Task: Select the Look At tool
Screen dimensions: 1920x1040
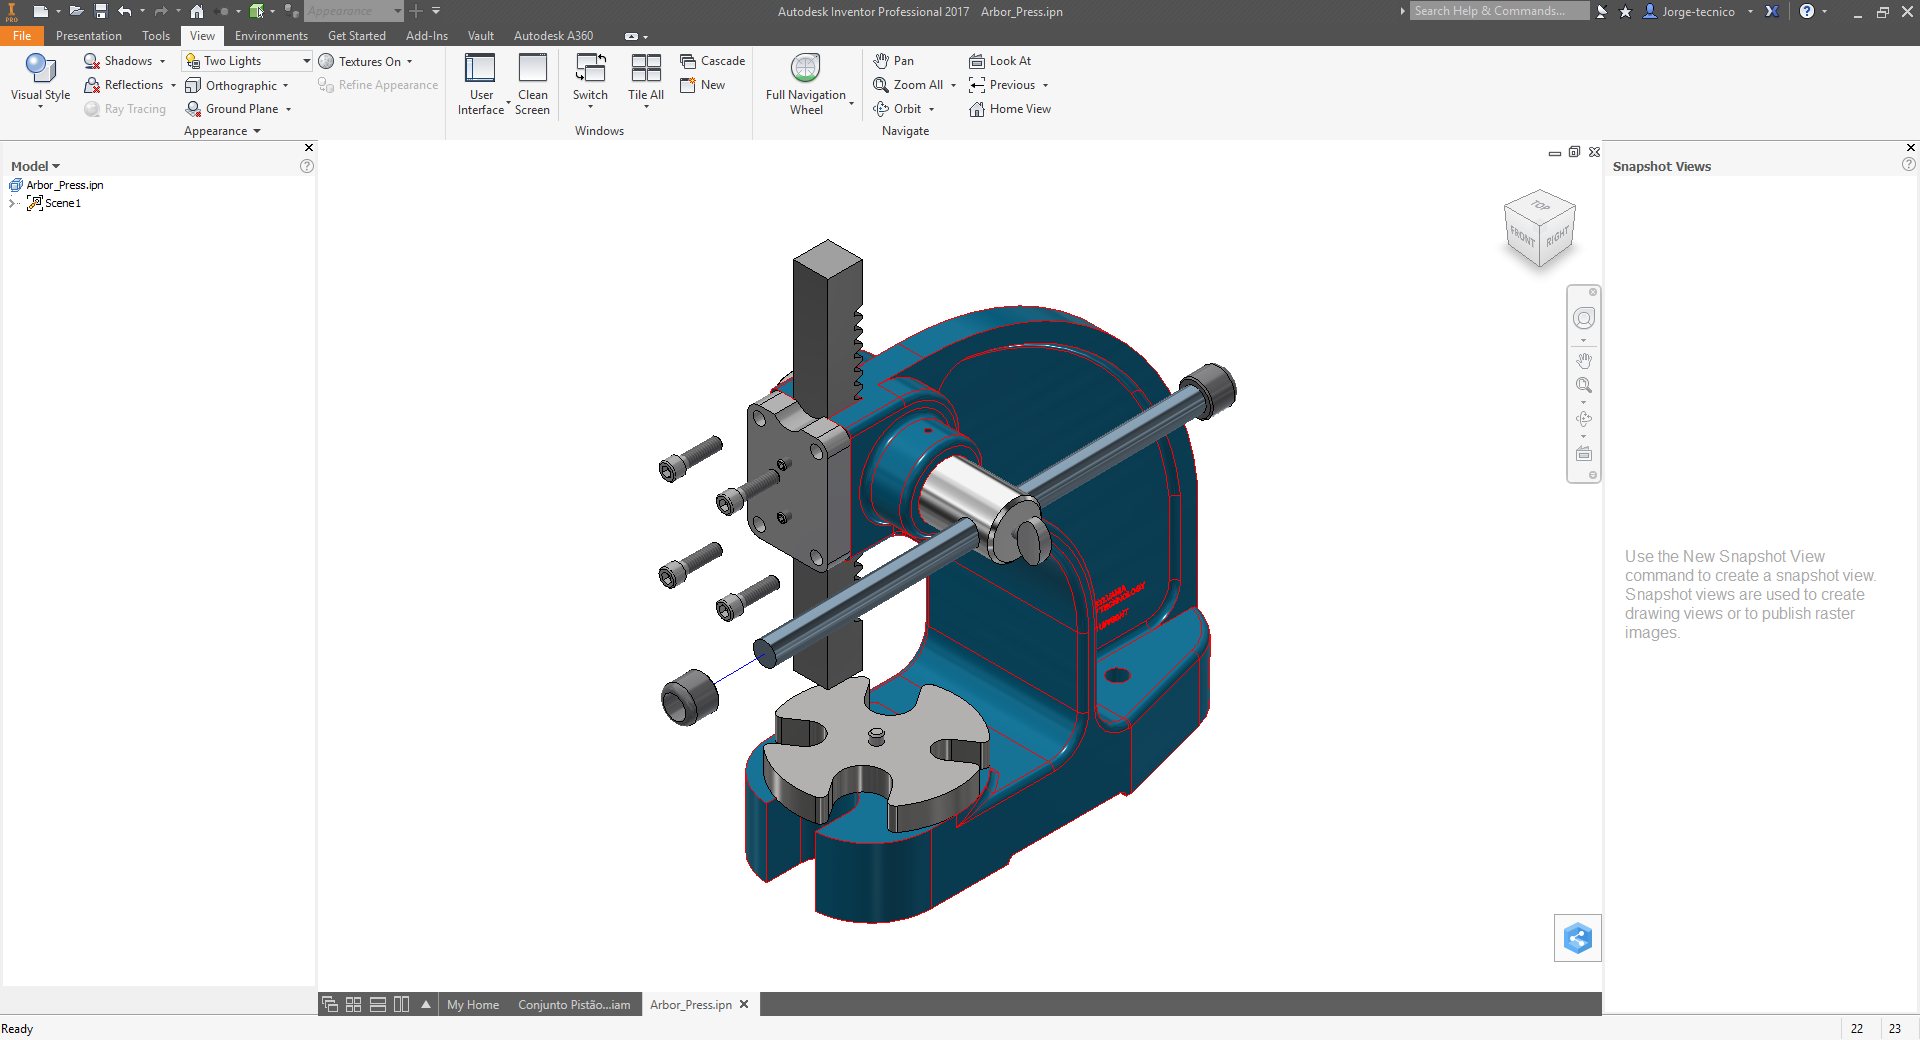Action: pyautogui.click(x=1001, y=60)
